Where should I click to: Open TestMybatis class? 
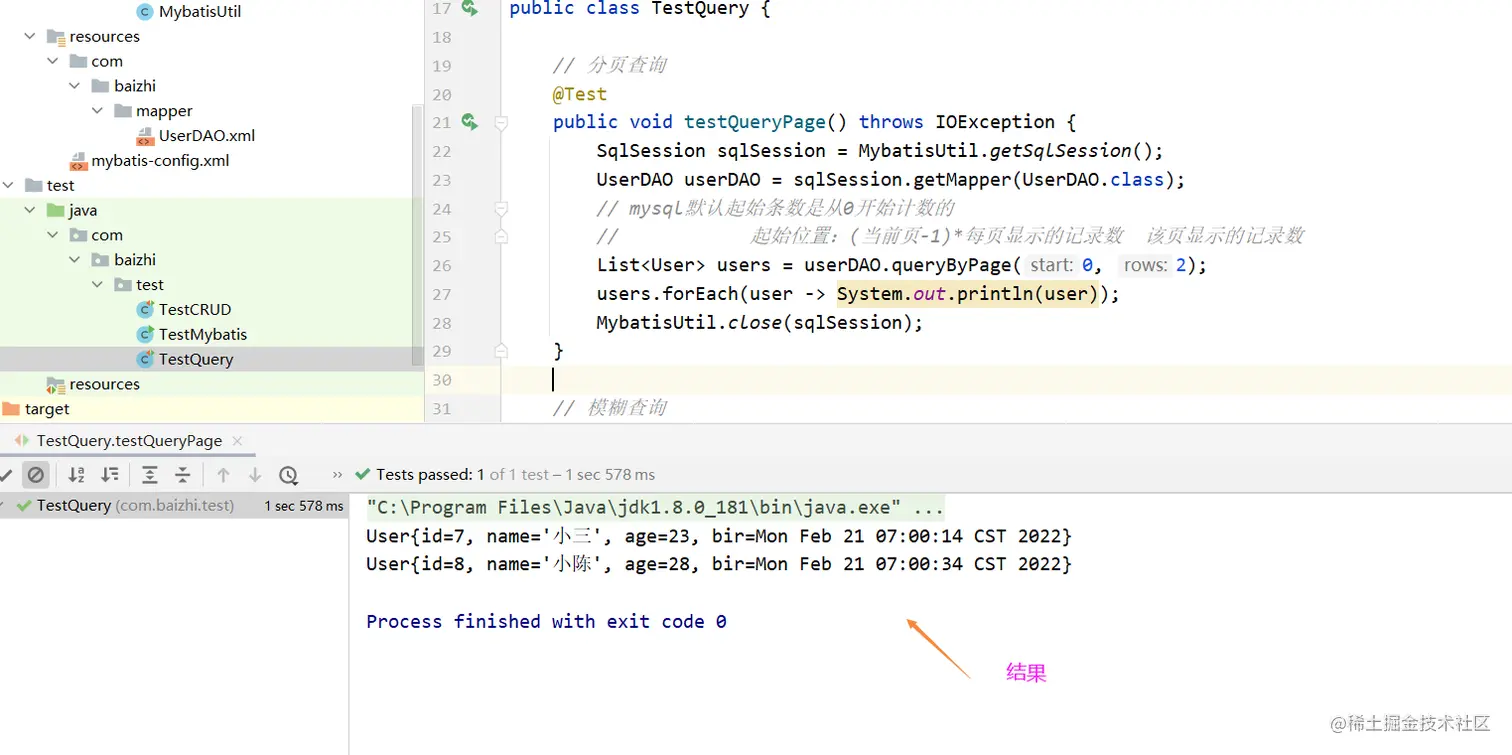pyautogui.click(x=203, y=335)
